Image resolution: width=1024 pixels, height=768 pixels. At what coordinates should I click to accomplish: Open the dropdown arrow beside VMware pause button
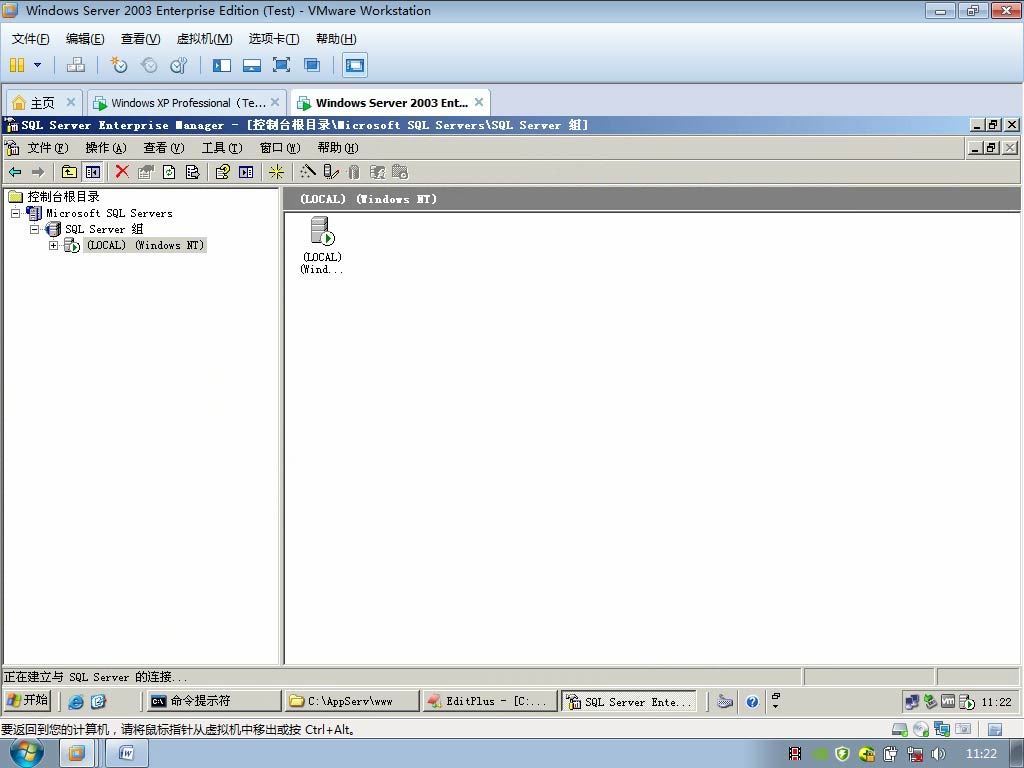click(x=37, y=65)
